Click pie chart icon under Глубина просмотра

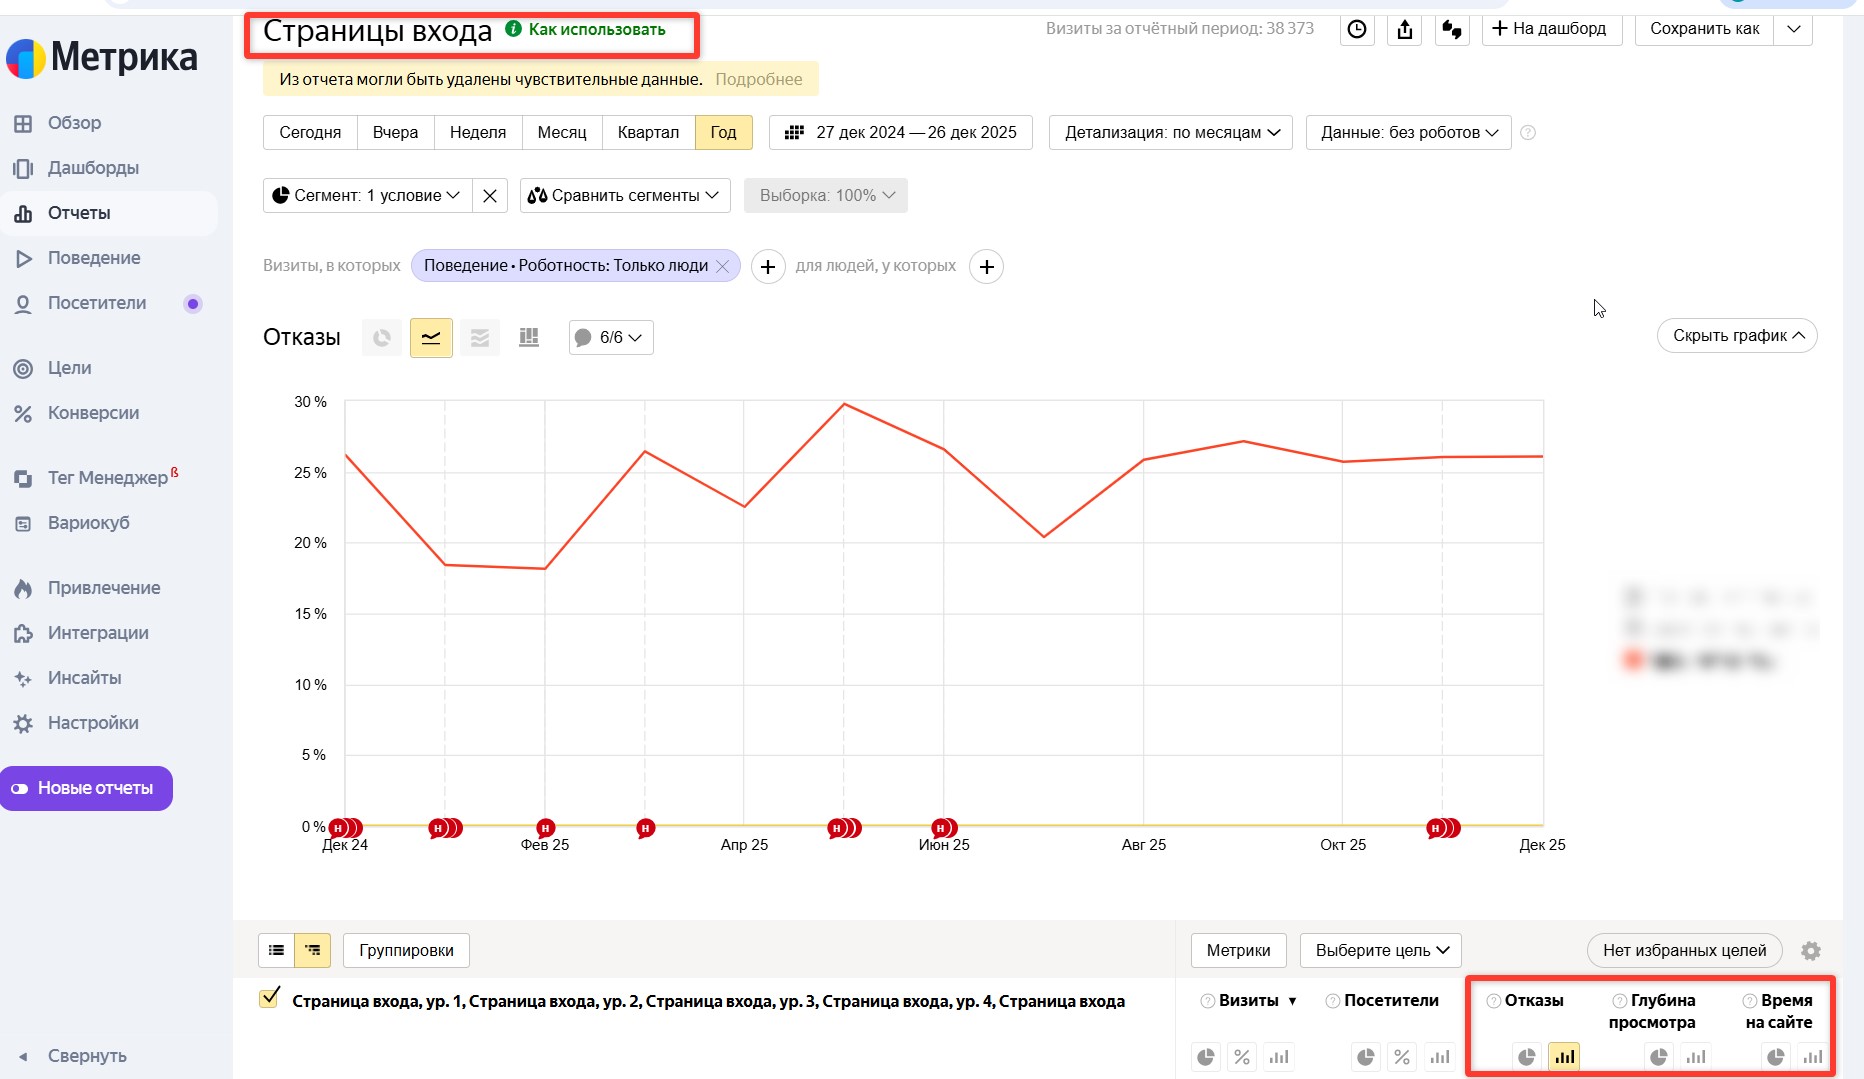(x=1659, y=1057)
